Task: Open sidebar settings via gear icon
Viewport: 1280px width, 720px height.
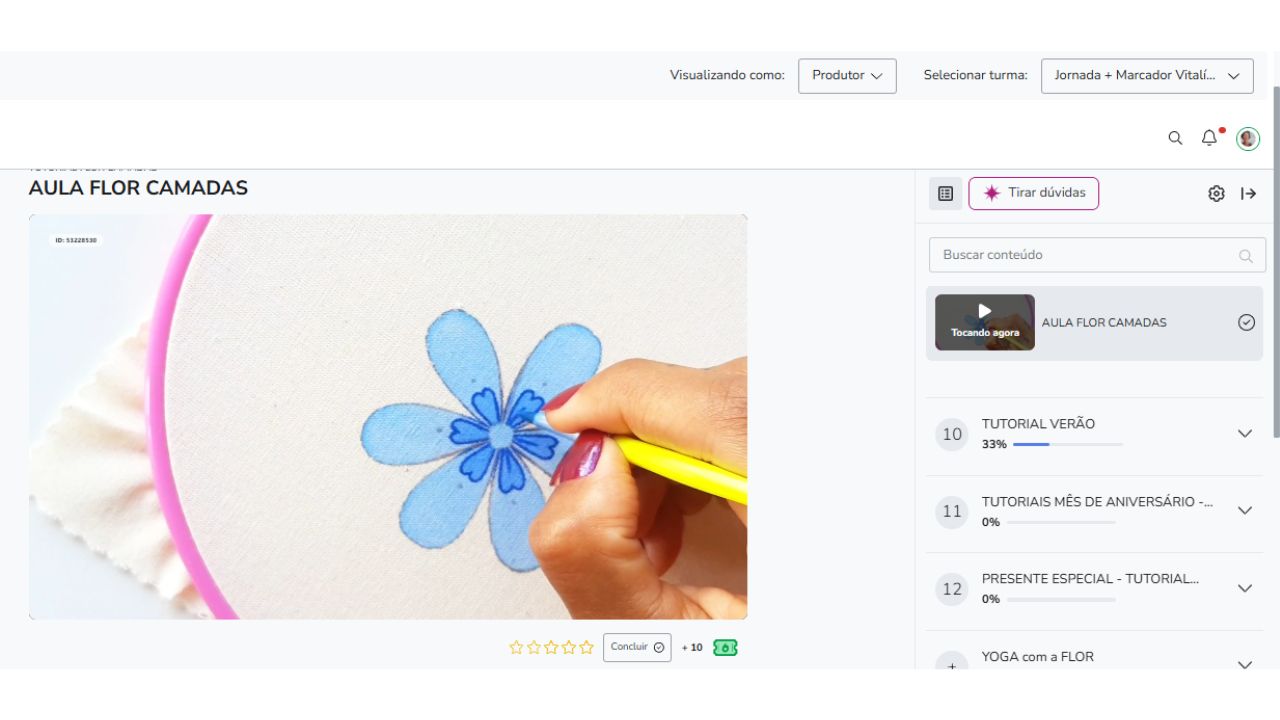Action: (x=1216, y=193)
